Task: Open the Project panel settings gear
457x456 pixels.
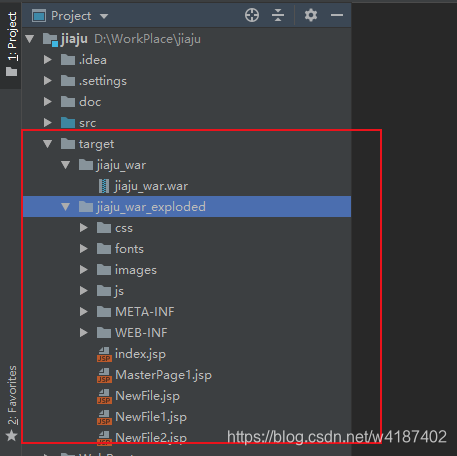Action: pyautogui.click(x=311, y=15)
